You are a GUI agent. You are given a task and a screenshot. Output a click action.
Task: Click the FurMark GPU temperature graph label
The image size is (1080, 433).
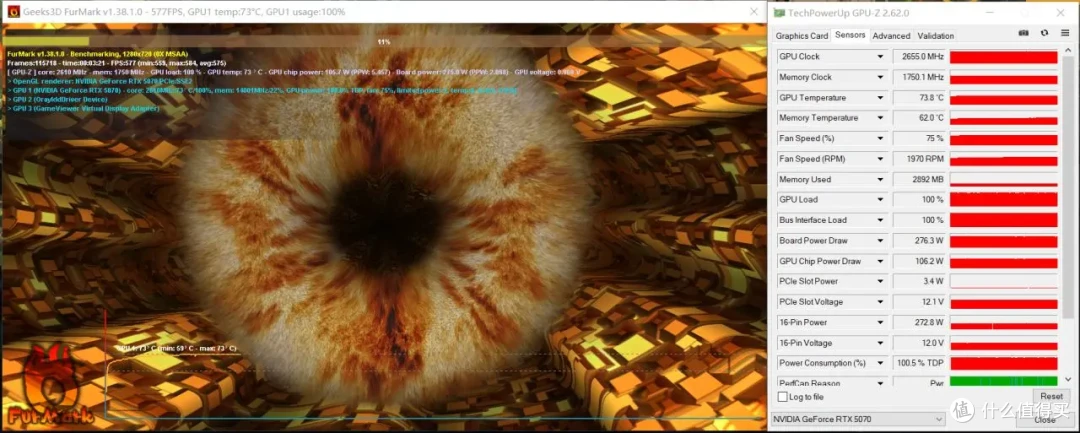[177, 348]
